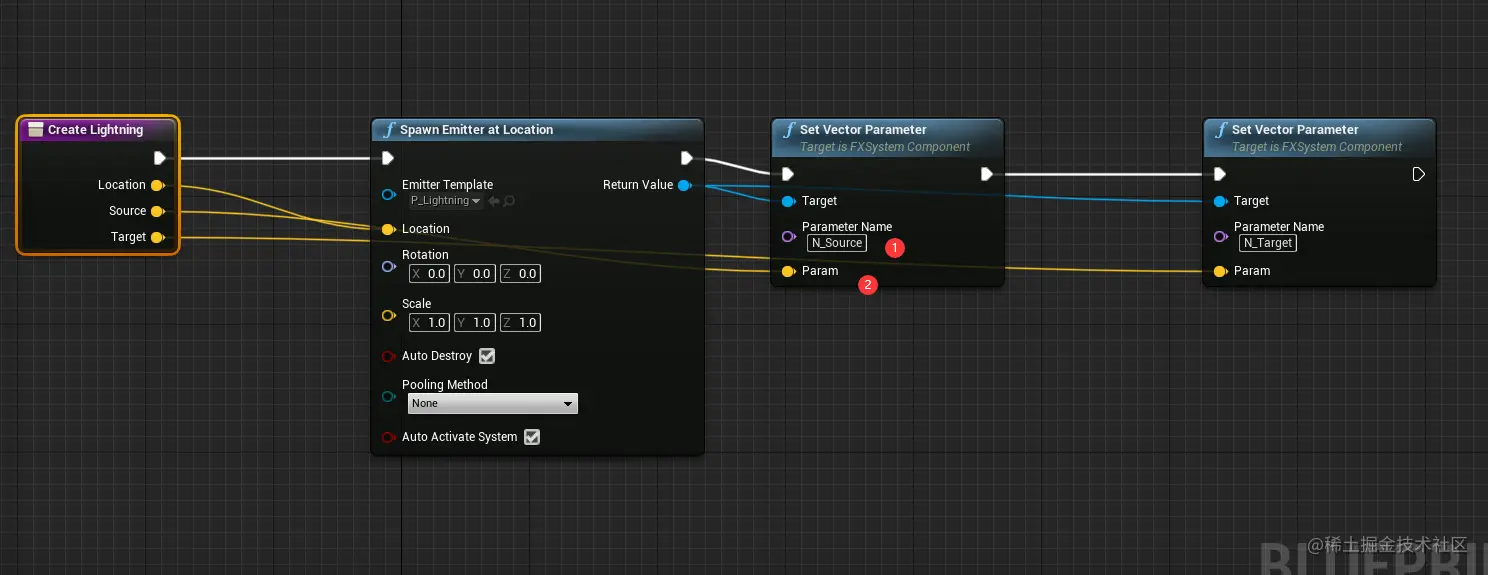Click the Location input pin on Spawn Emitter
Image resolution: width=1488 pixels, height=575 pixels.
[x=388, y=229]
